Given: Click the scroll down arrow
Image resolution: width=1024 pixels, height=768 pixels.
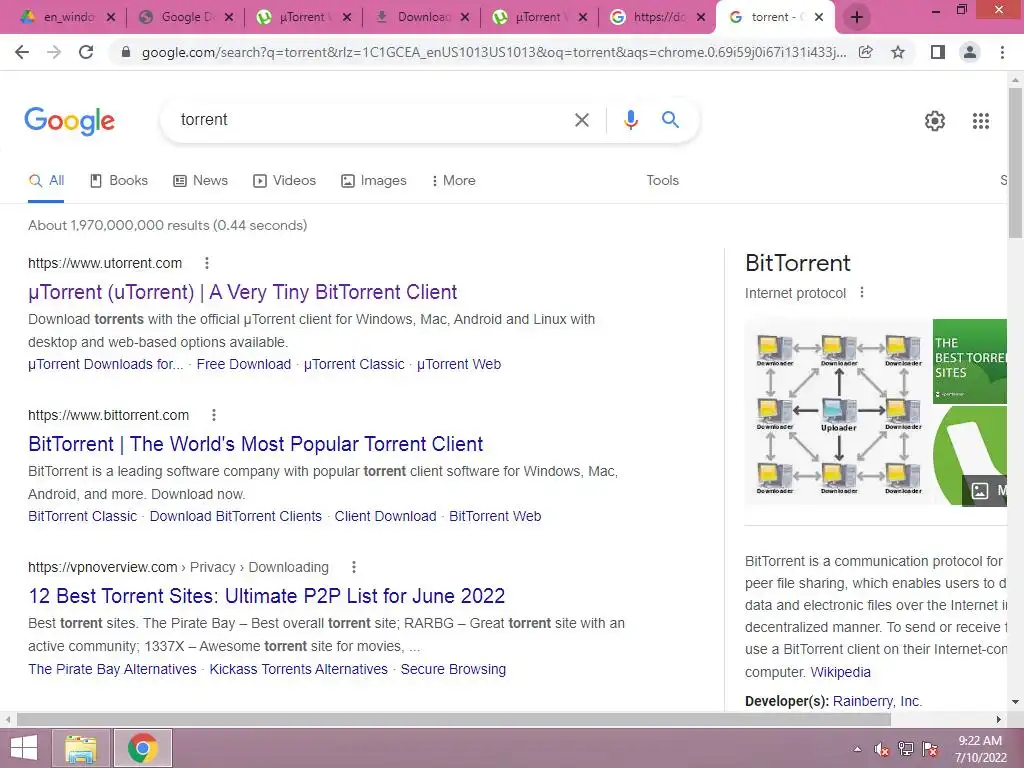Looking at the screenshot, I should (1015, 702).
